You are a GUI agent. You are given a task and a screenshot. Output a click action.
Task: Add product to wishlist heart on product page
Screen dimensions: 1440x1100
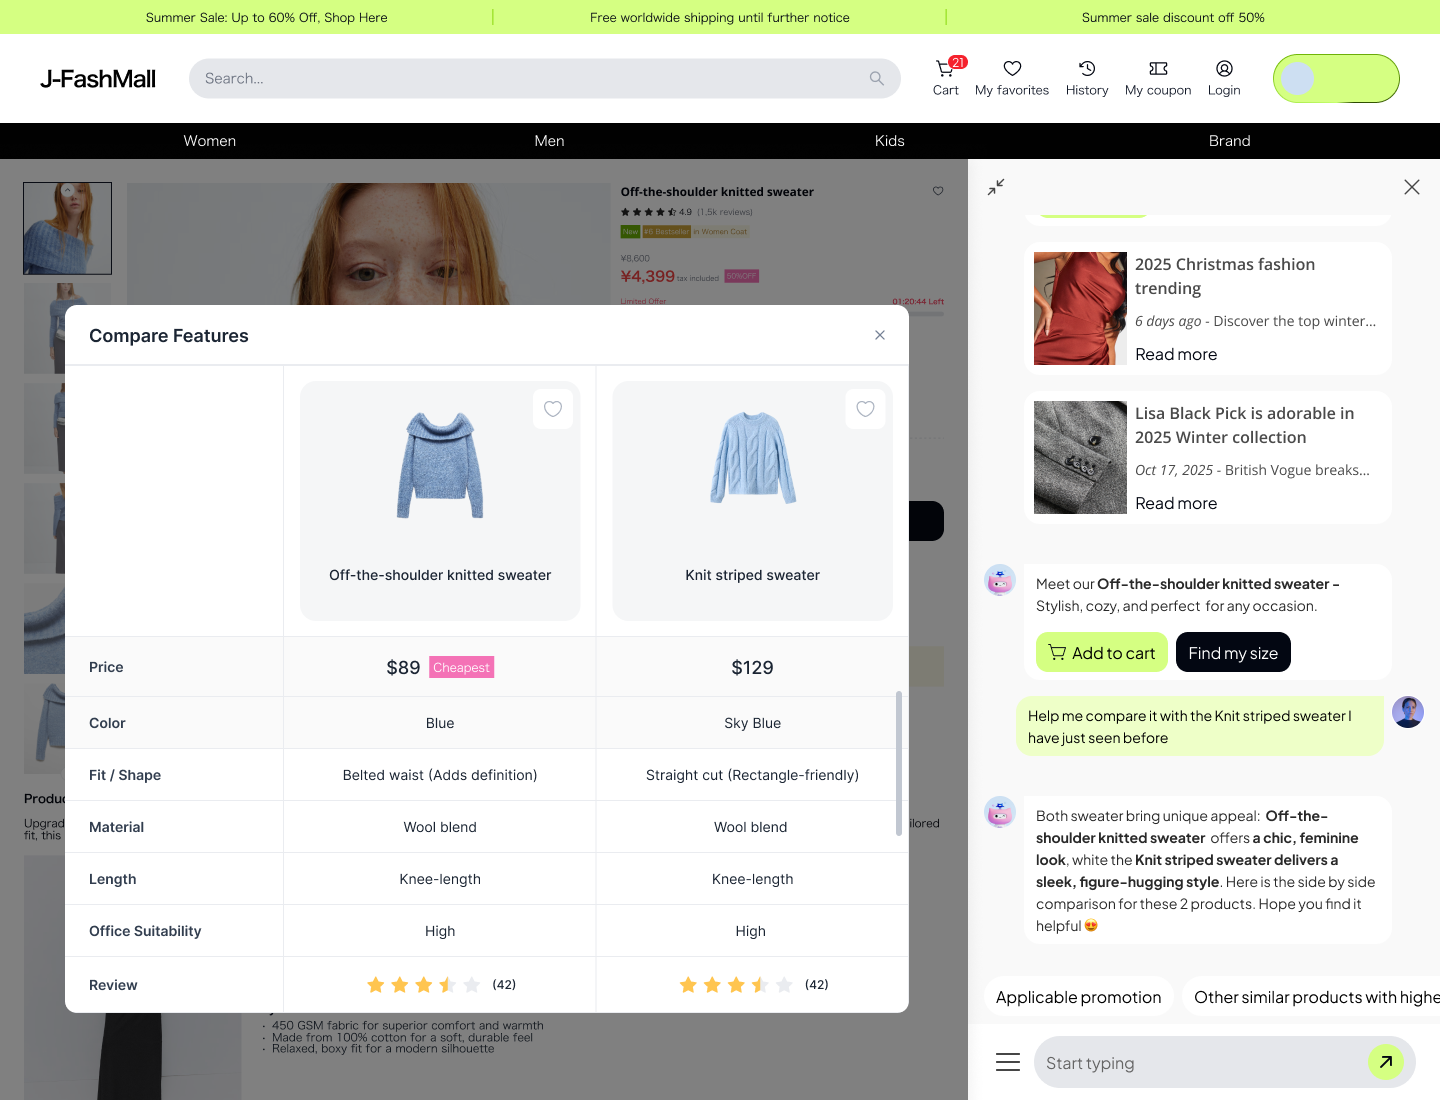(x=938, y=191)
